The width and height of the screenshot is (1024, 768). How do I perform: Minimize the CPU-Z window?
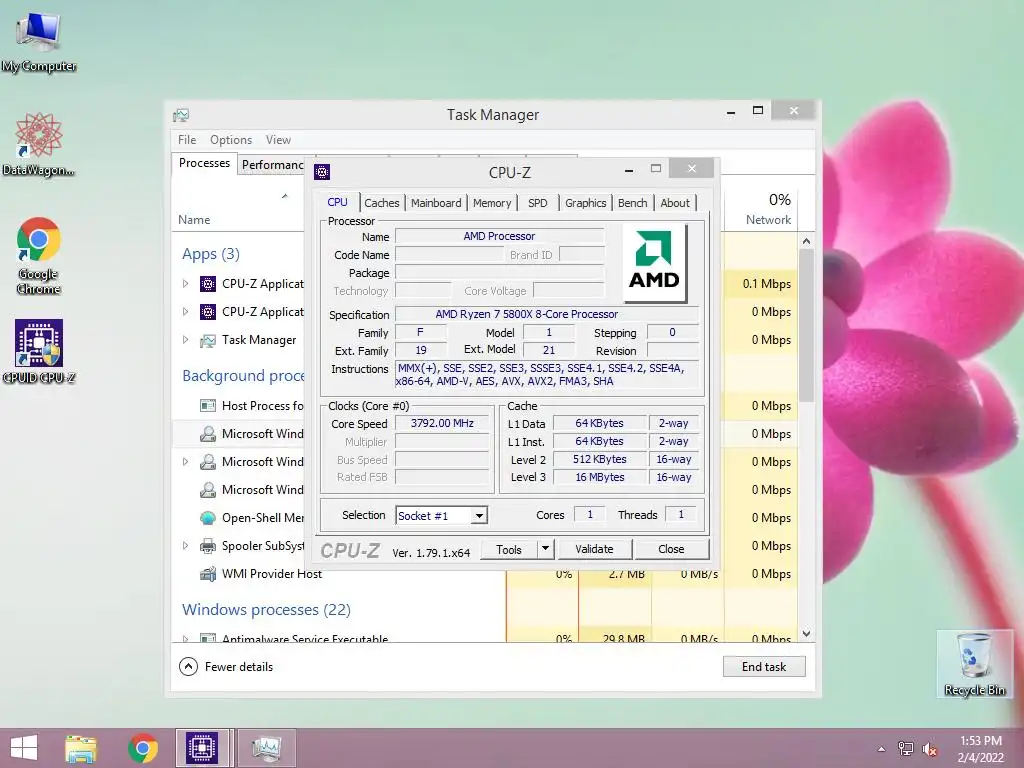[x=629, y=170]
